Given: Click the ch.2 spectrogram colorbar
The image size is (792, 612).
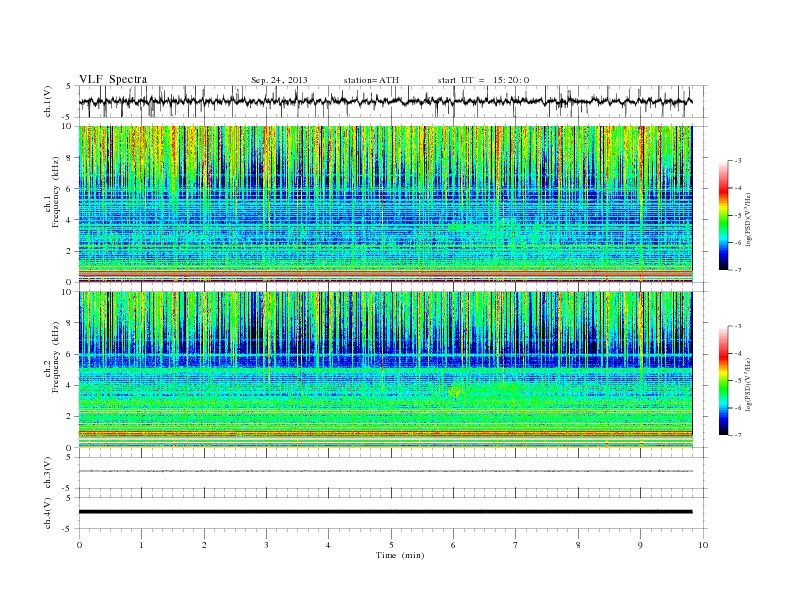Looking at the screenshot, I should pos(723,381).
